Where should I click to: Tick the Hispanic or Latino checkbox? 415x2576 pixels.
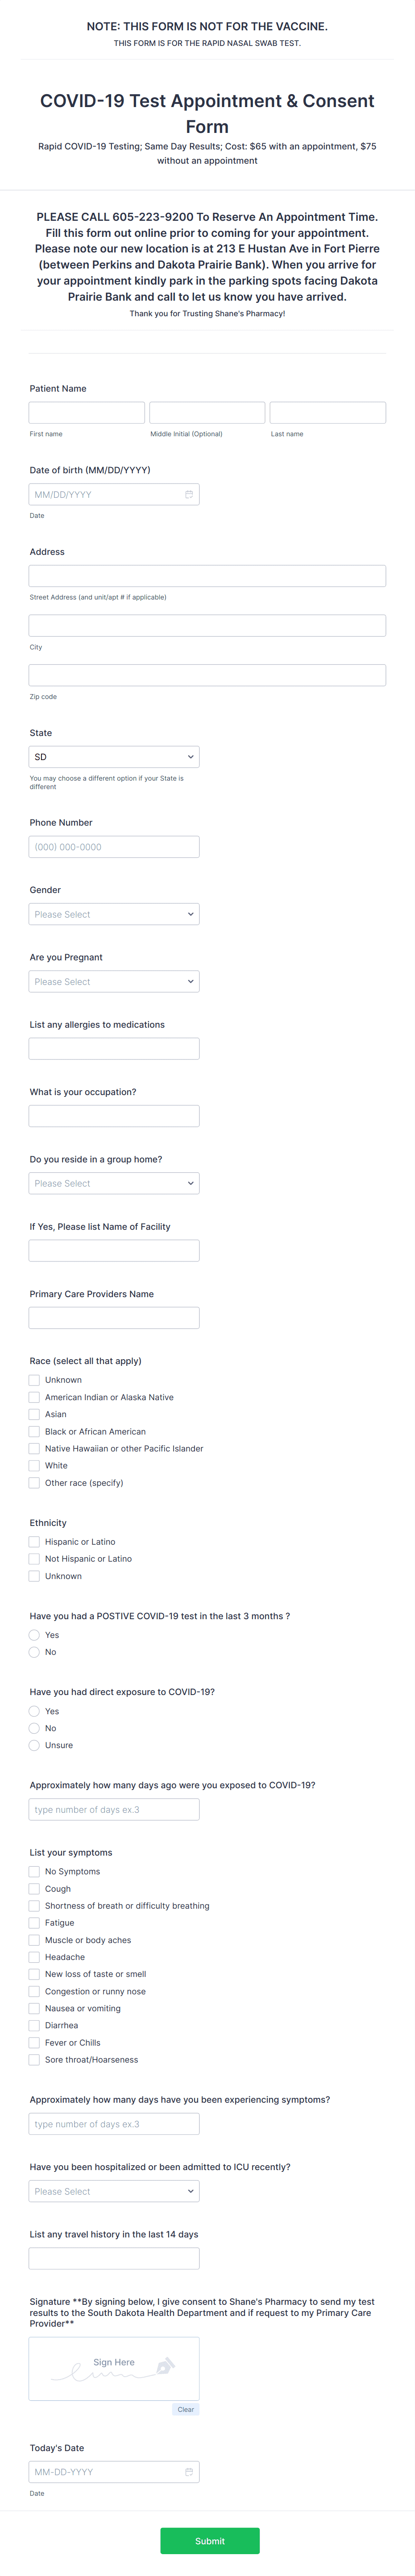click(34, 1542)
